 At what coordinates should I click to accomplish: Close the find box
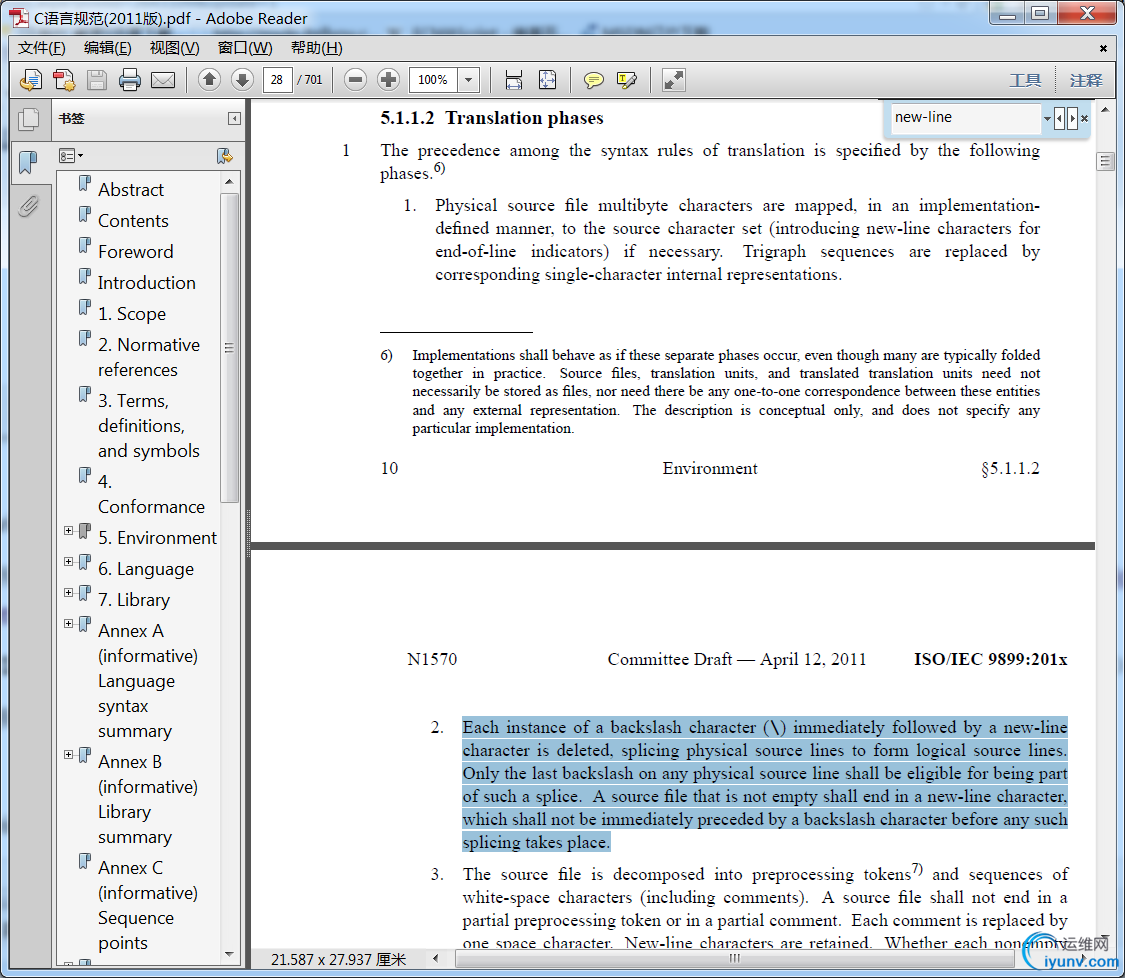click(x=1085, y=118)
